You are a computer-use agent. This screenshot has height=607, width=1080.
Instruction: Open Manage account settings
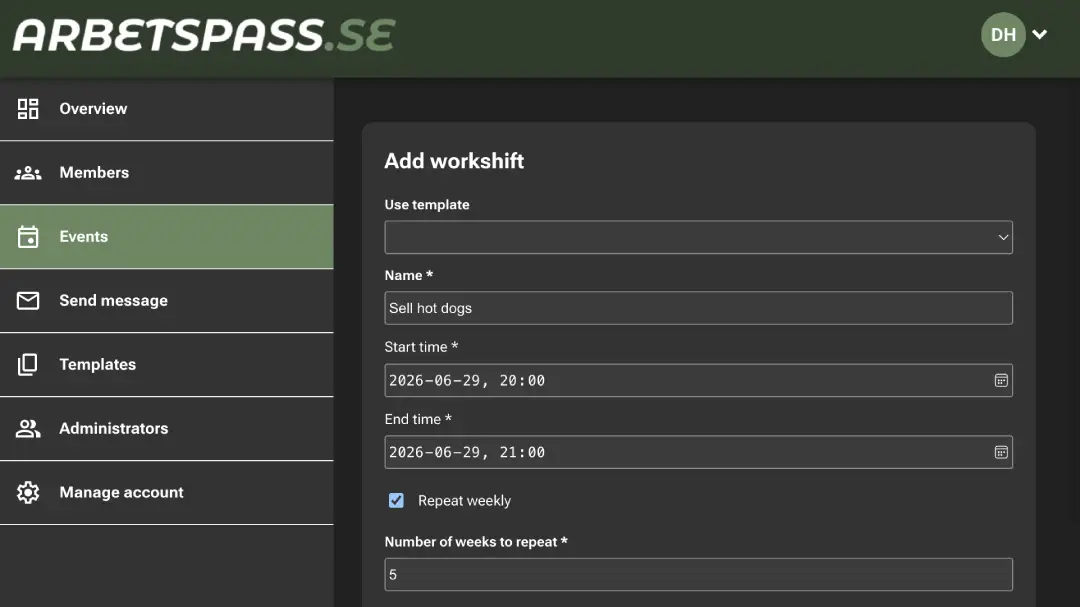[167, 493]
